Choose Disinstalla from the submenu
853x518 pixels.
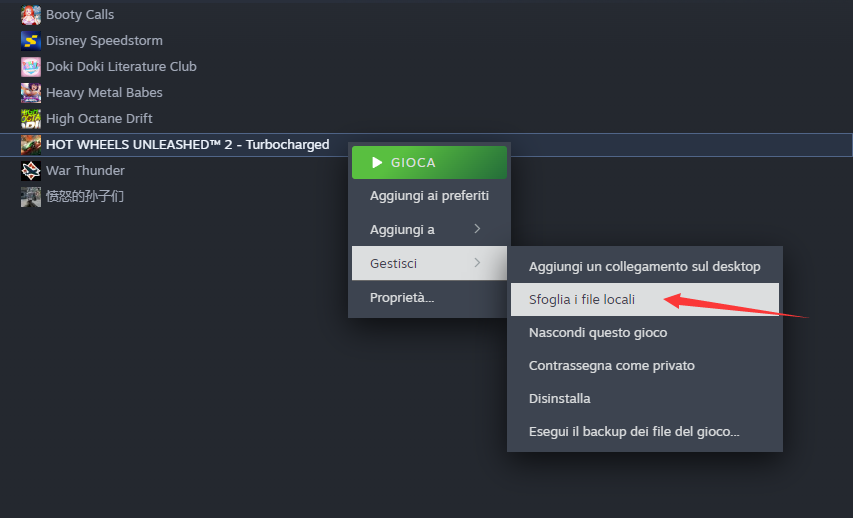(x=645, y=398)
